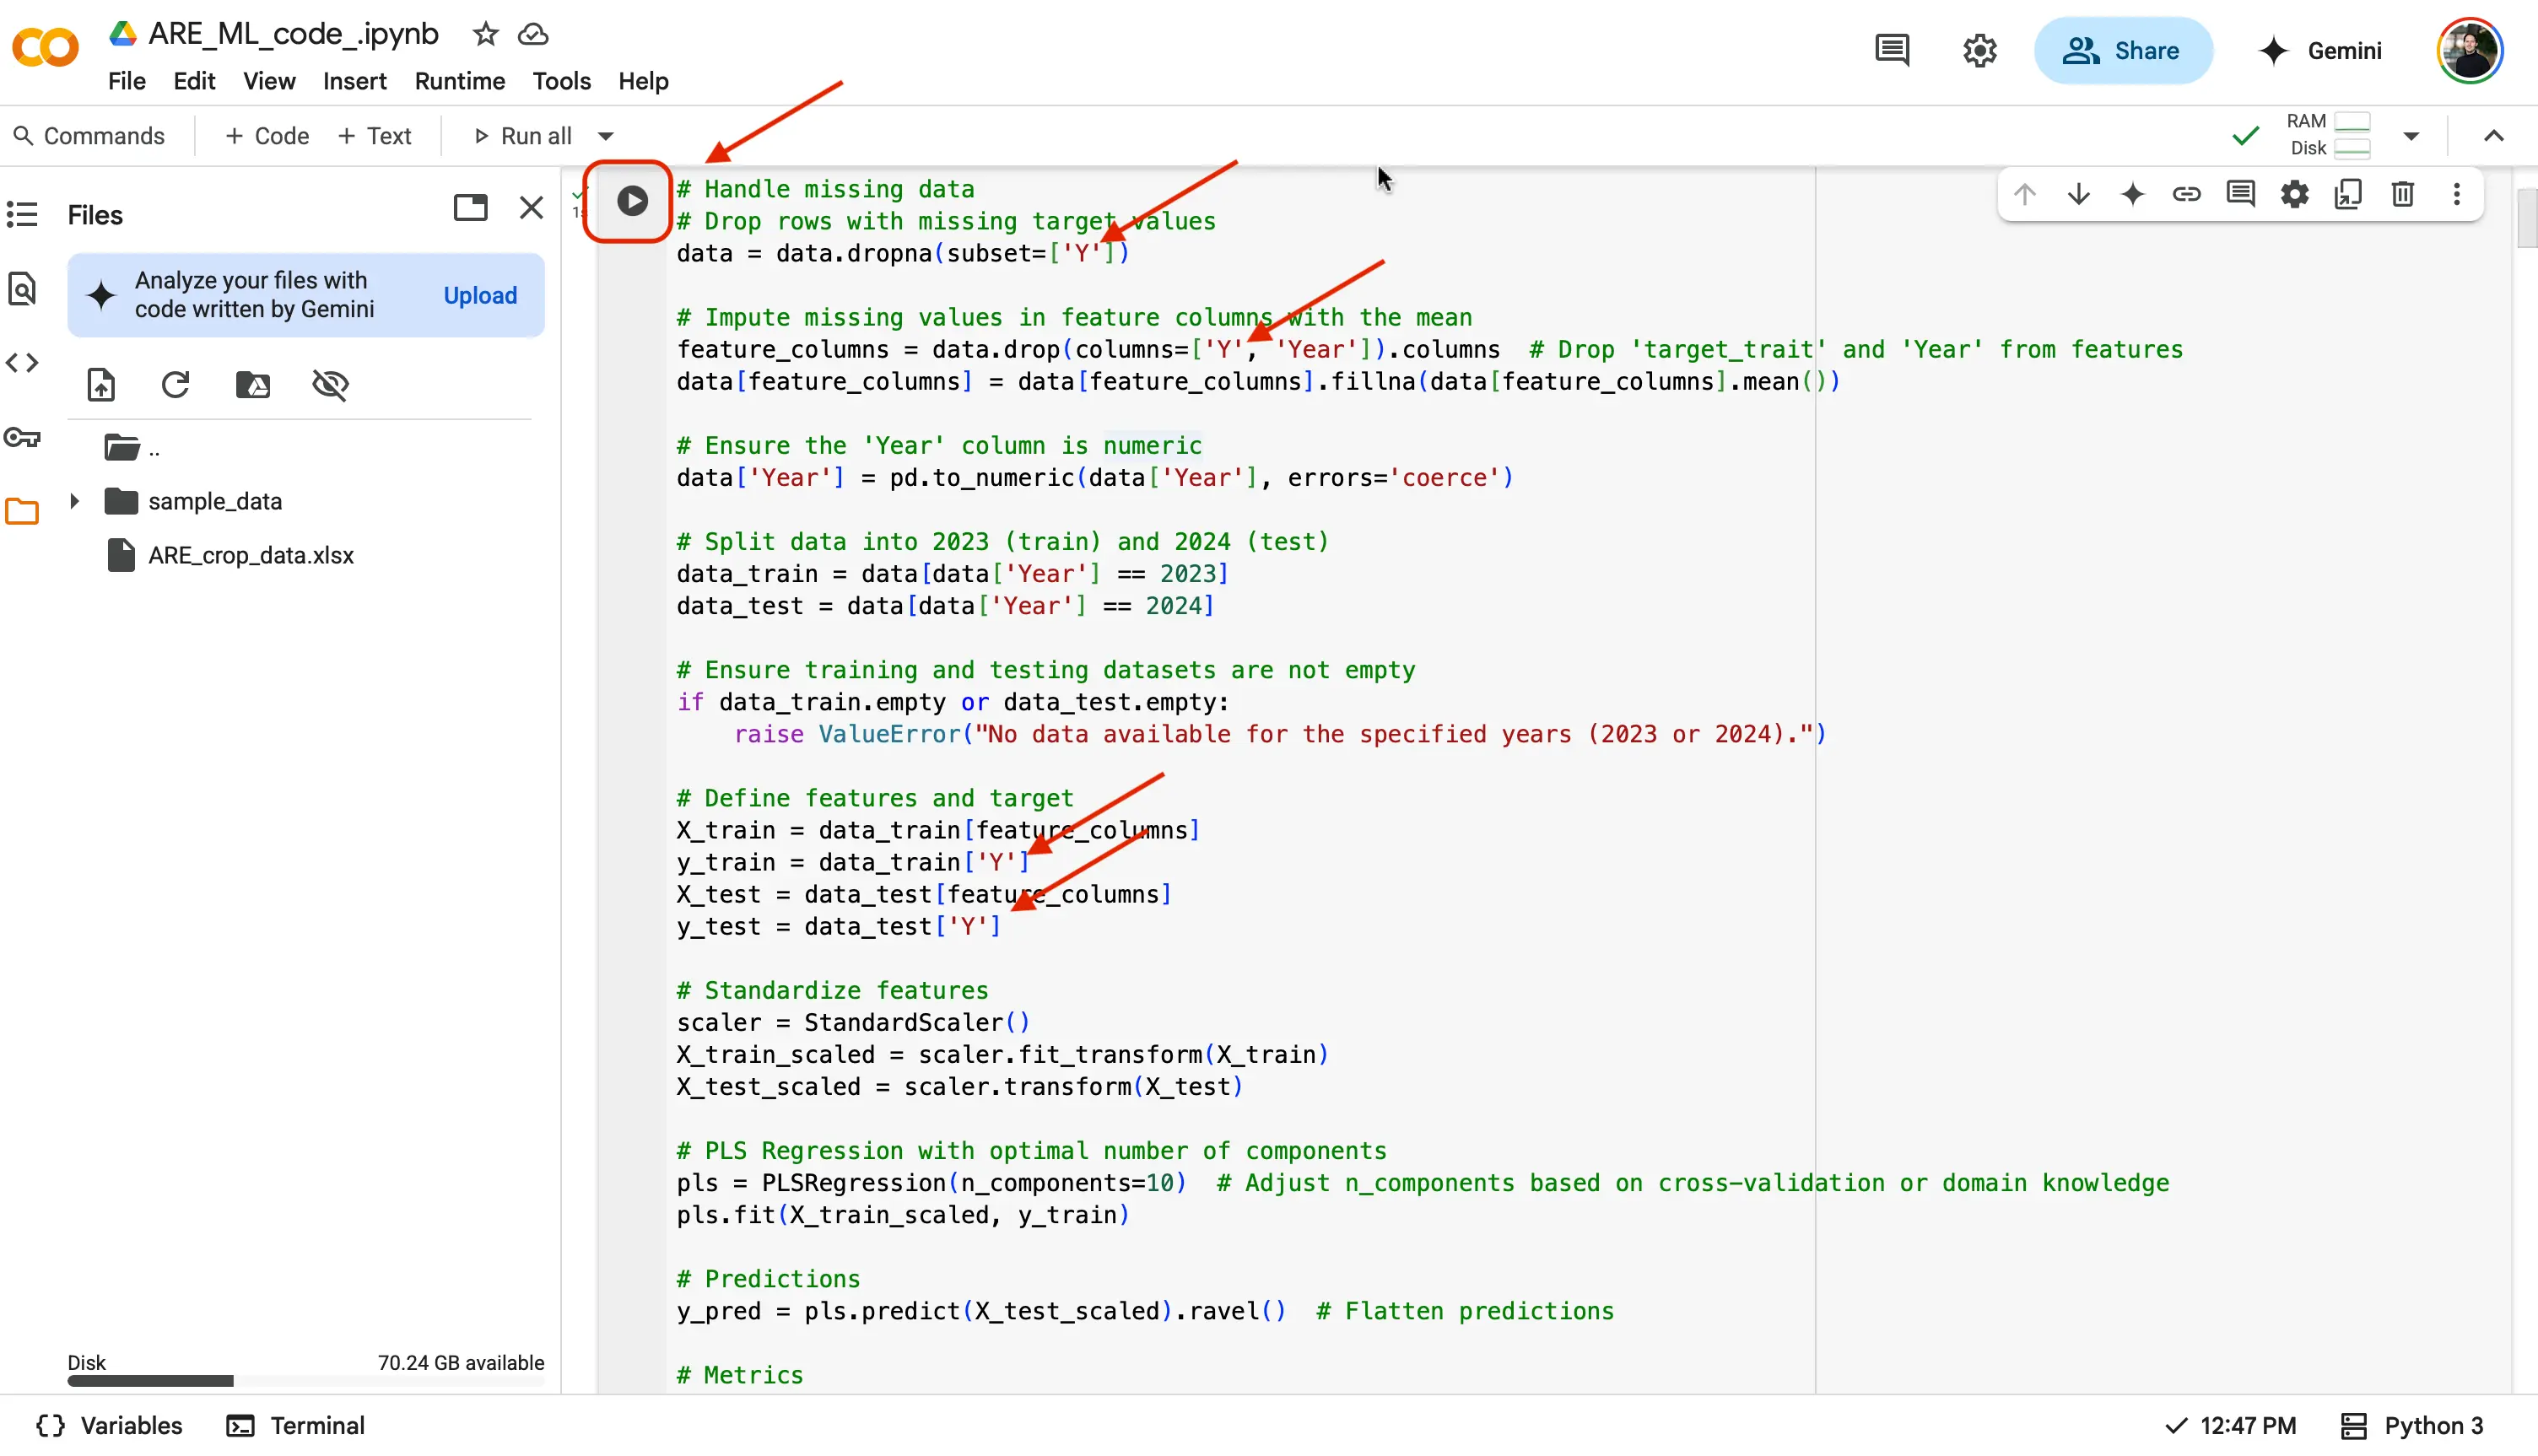Click the notebook title ARE_ML_code_.ipynb

coord(293,34)
